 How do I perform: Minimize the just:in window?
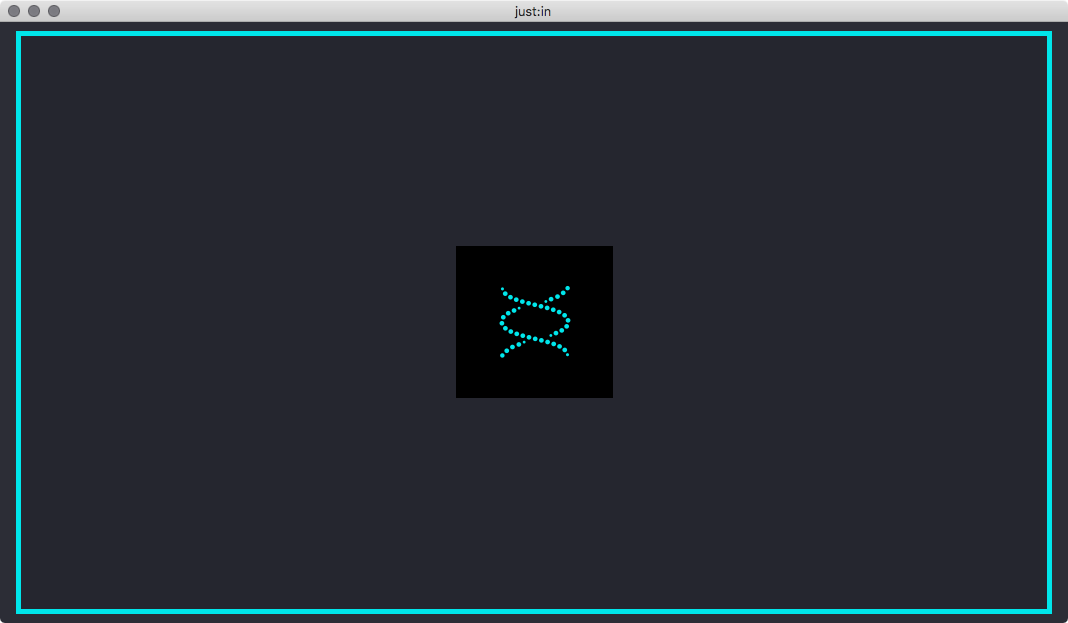tap(34, 11)
